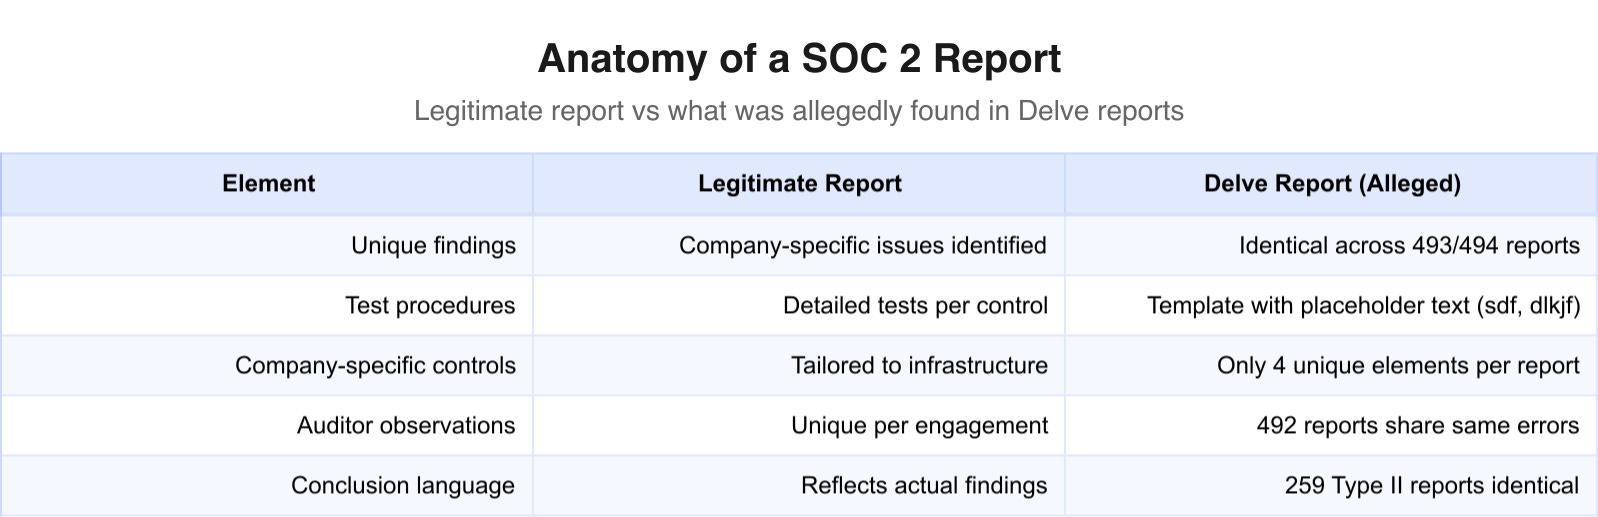
Task: Click the "Anatomy of a SOC 2 Report" title
Action: pyautogui.click(x=799, y=59)
